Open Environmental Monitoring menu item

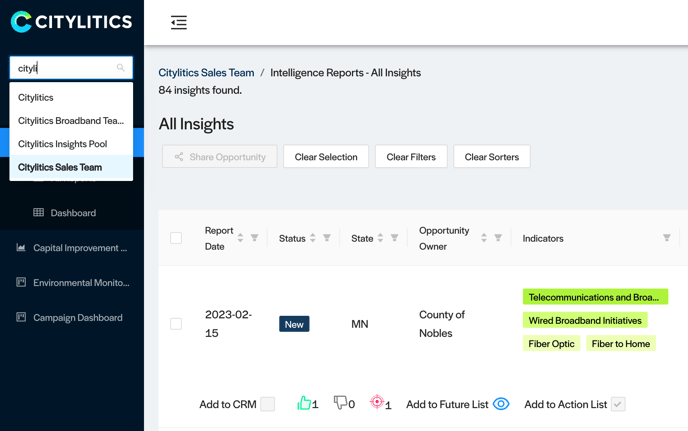click(72, 283)
